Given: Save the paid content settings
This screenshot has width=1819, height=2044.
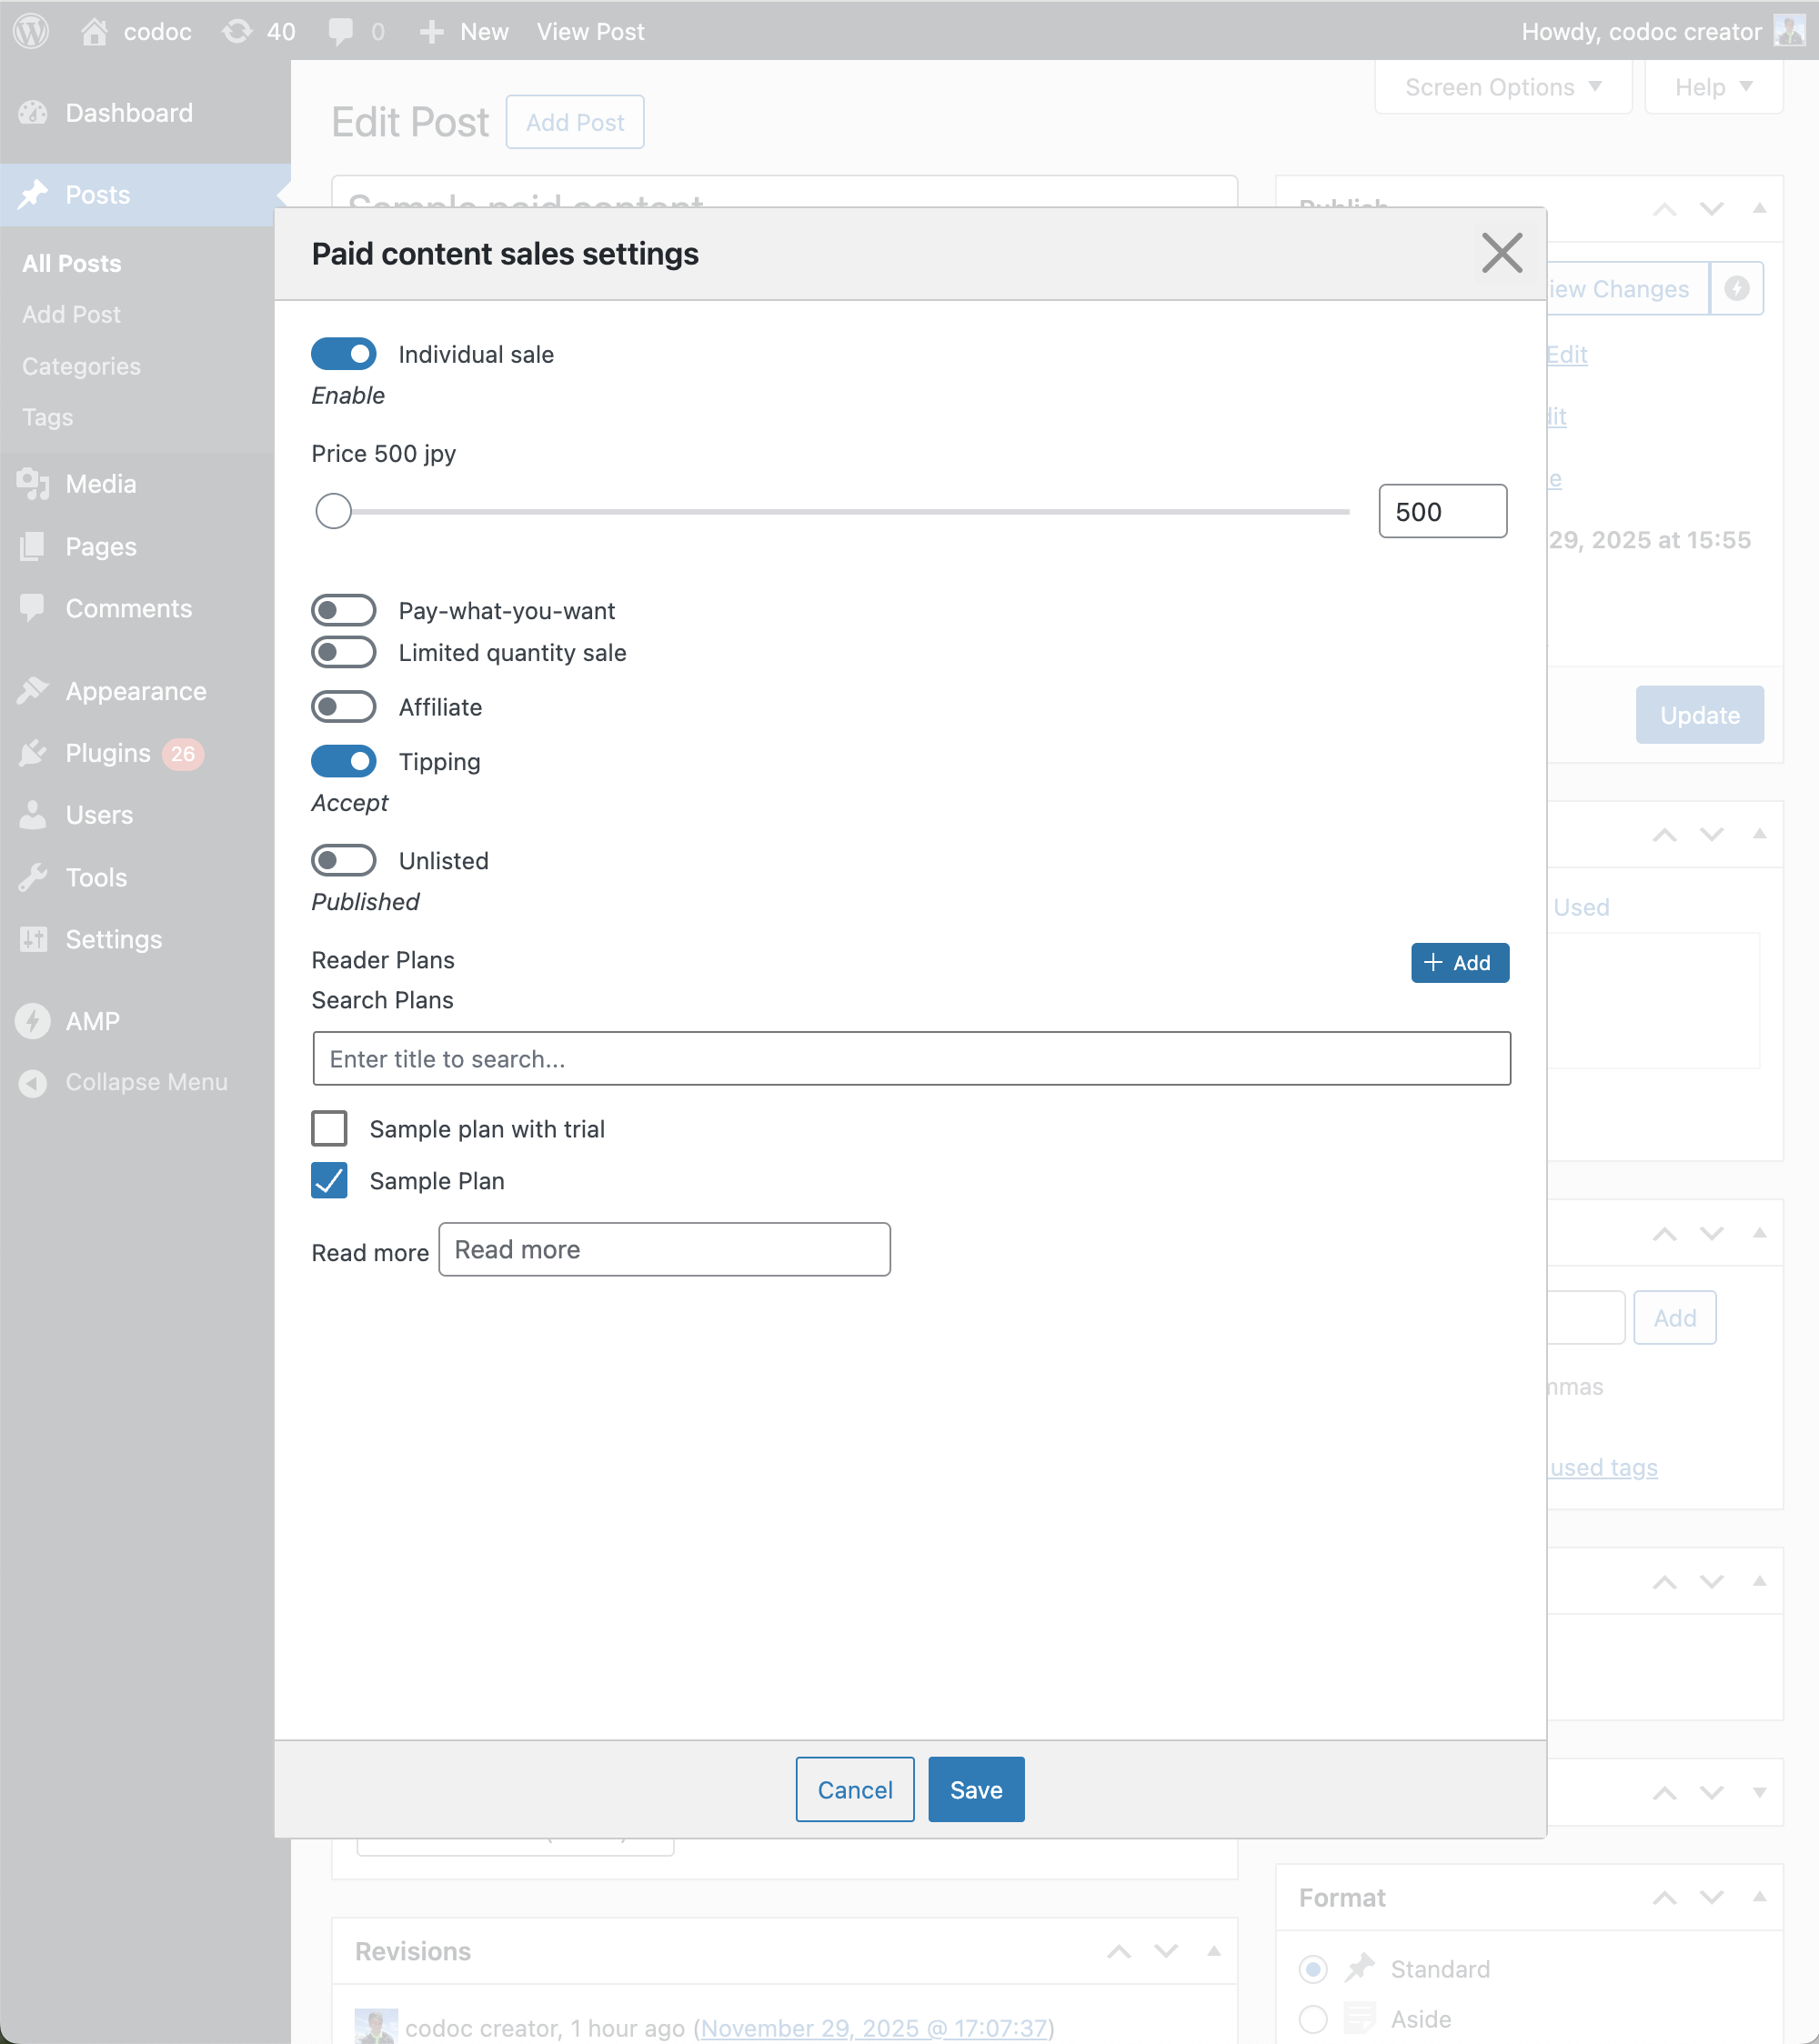Looking at the screenshot, I should click(975, 1789).
